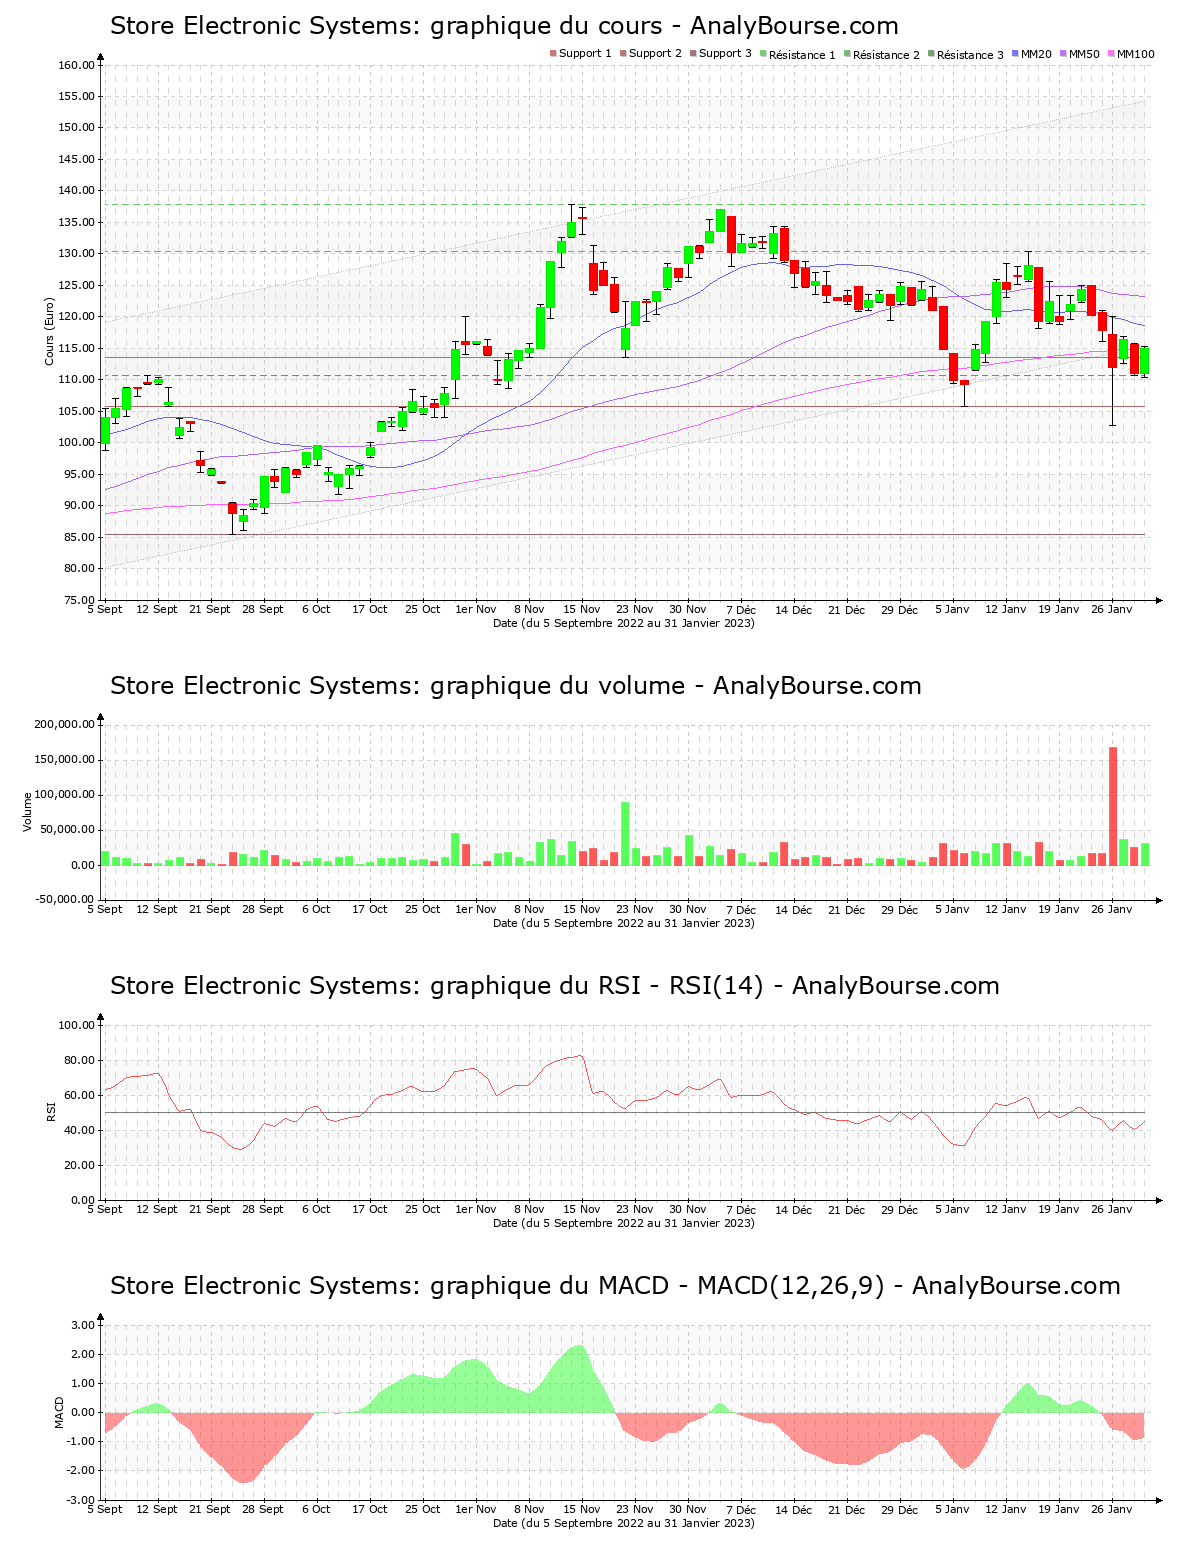Click the 'MACD' vertical axis label
Viewport: 1200px width, 1550px height.
pos(59,1412)
